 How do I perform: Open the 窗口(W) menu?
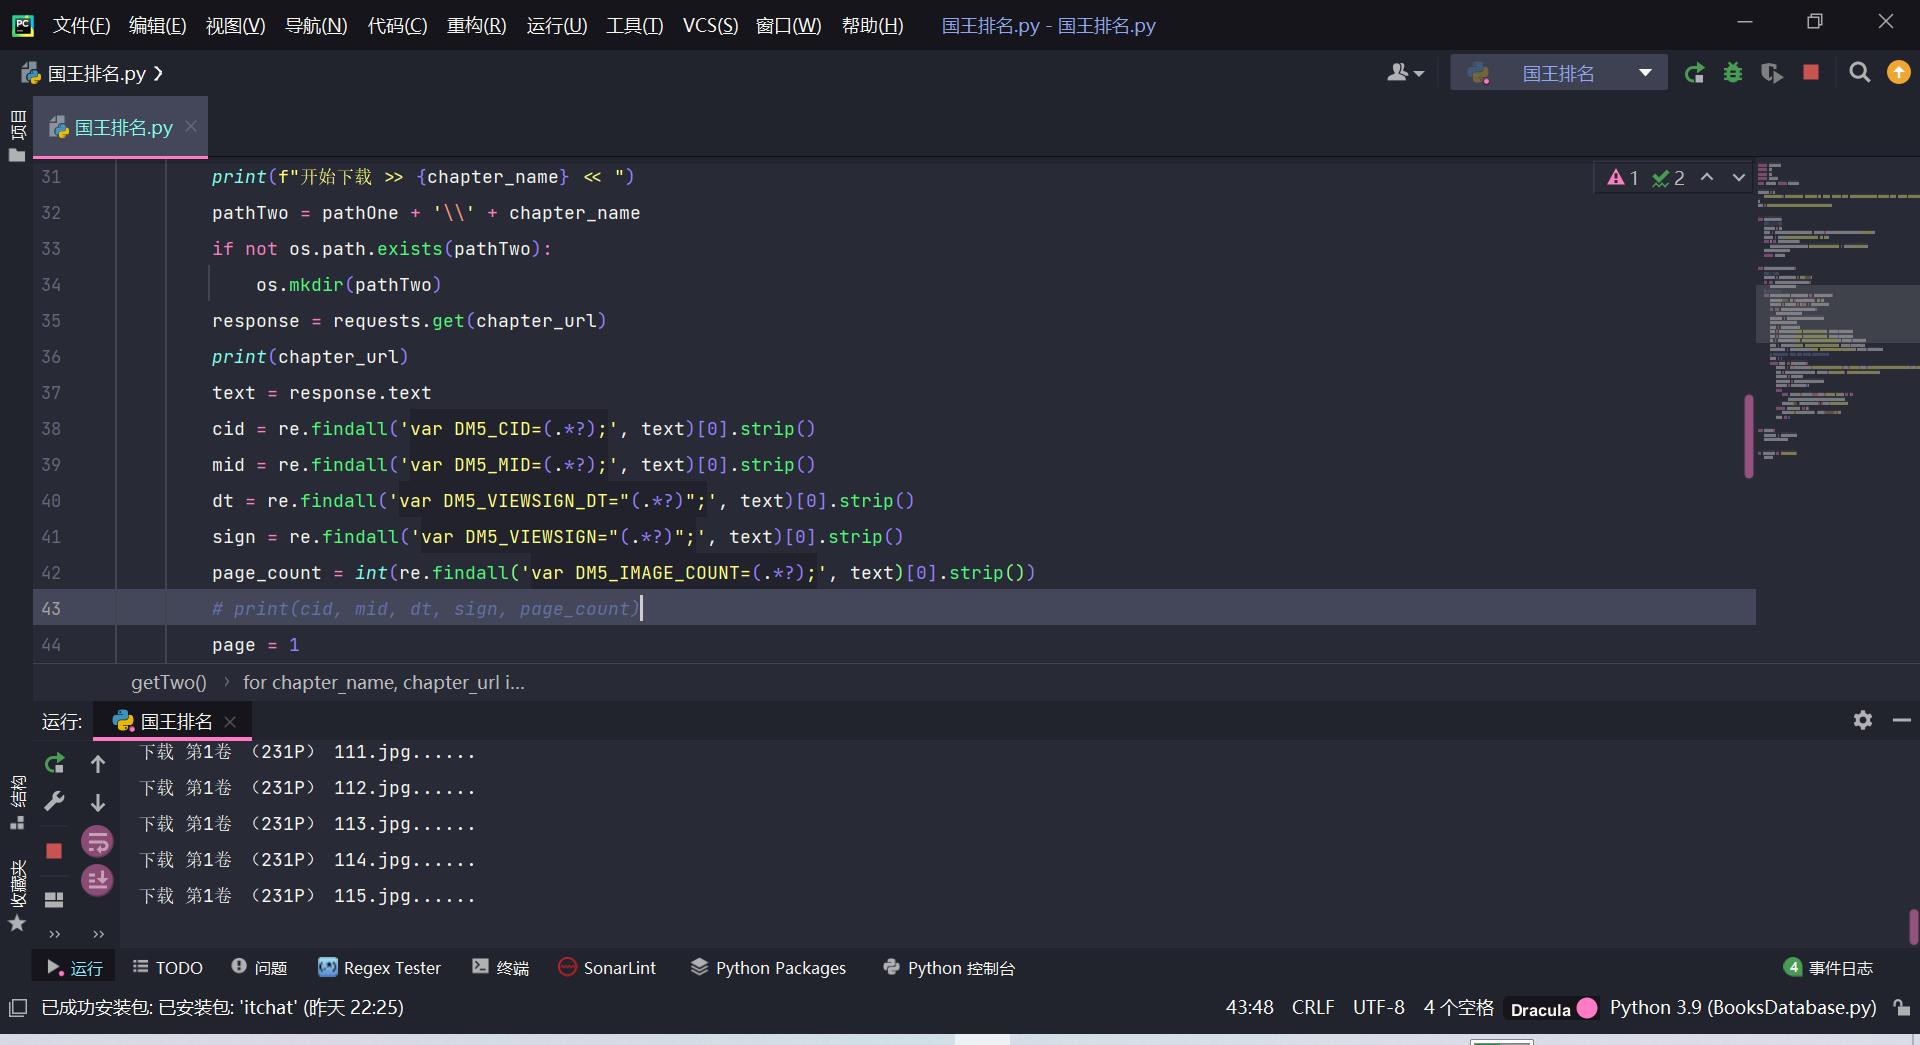(x=789, y=25)
